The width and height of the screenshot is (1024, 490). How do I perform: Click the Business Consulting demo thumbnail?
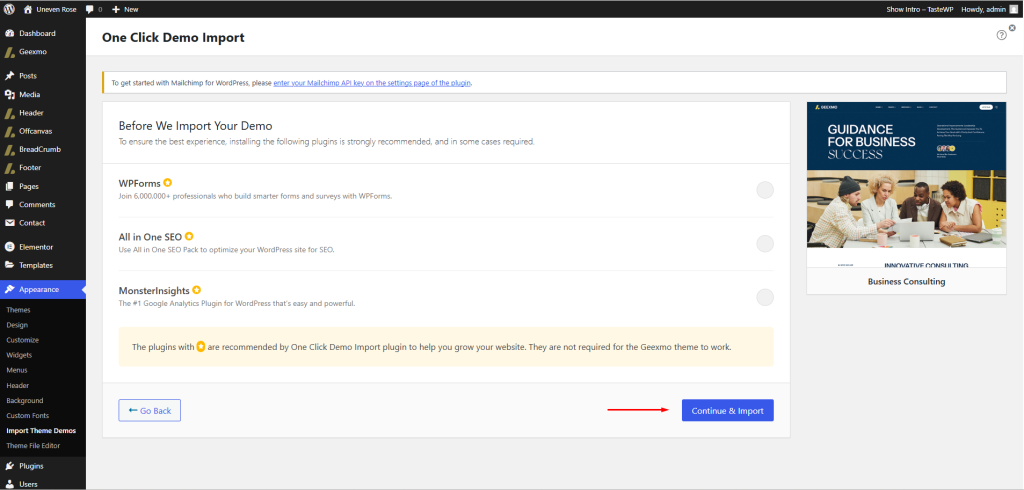906,185
